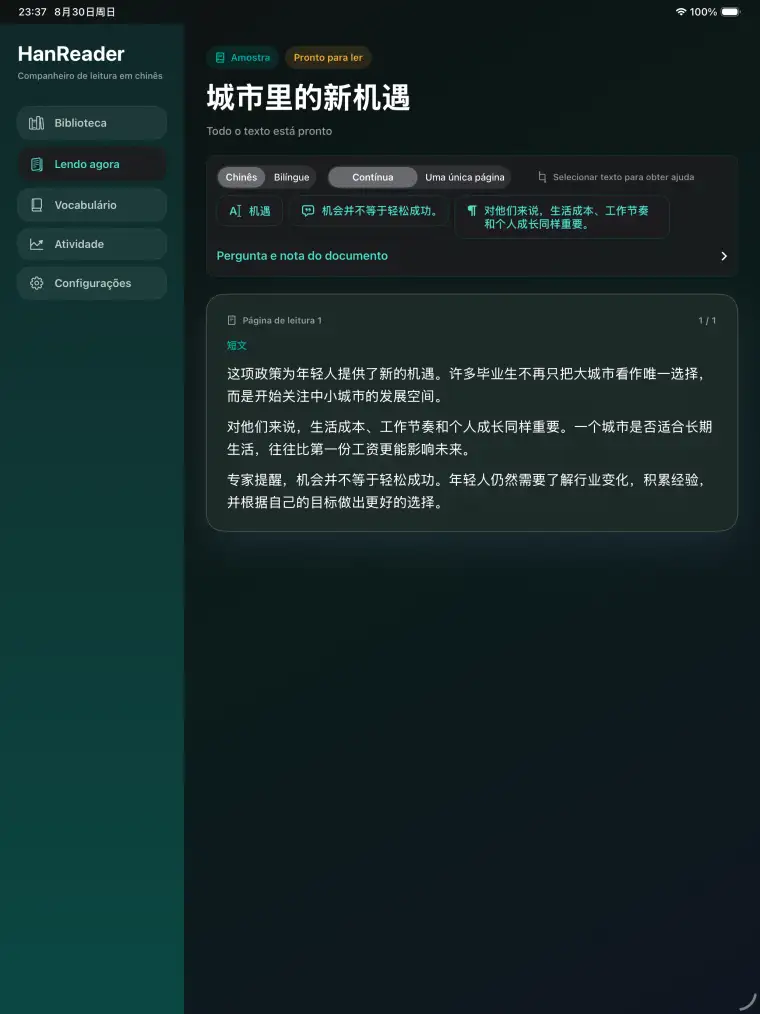The width and height of the screenshot is (760, 1014).
Task: Tap the 机会并不等于轻松成功 sentence chip
Action: click(x=369, y=211)
